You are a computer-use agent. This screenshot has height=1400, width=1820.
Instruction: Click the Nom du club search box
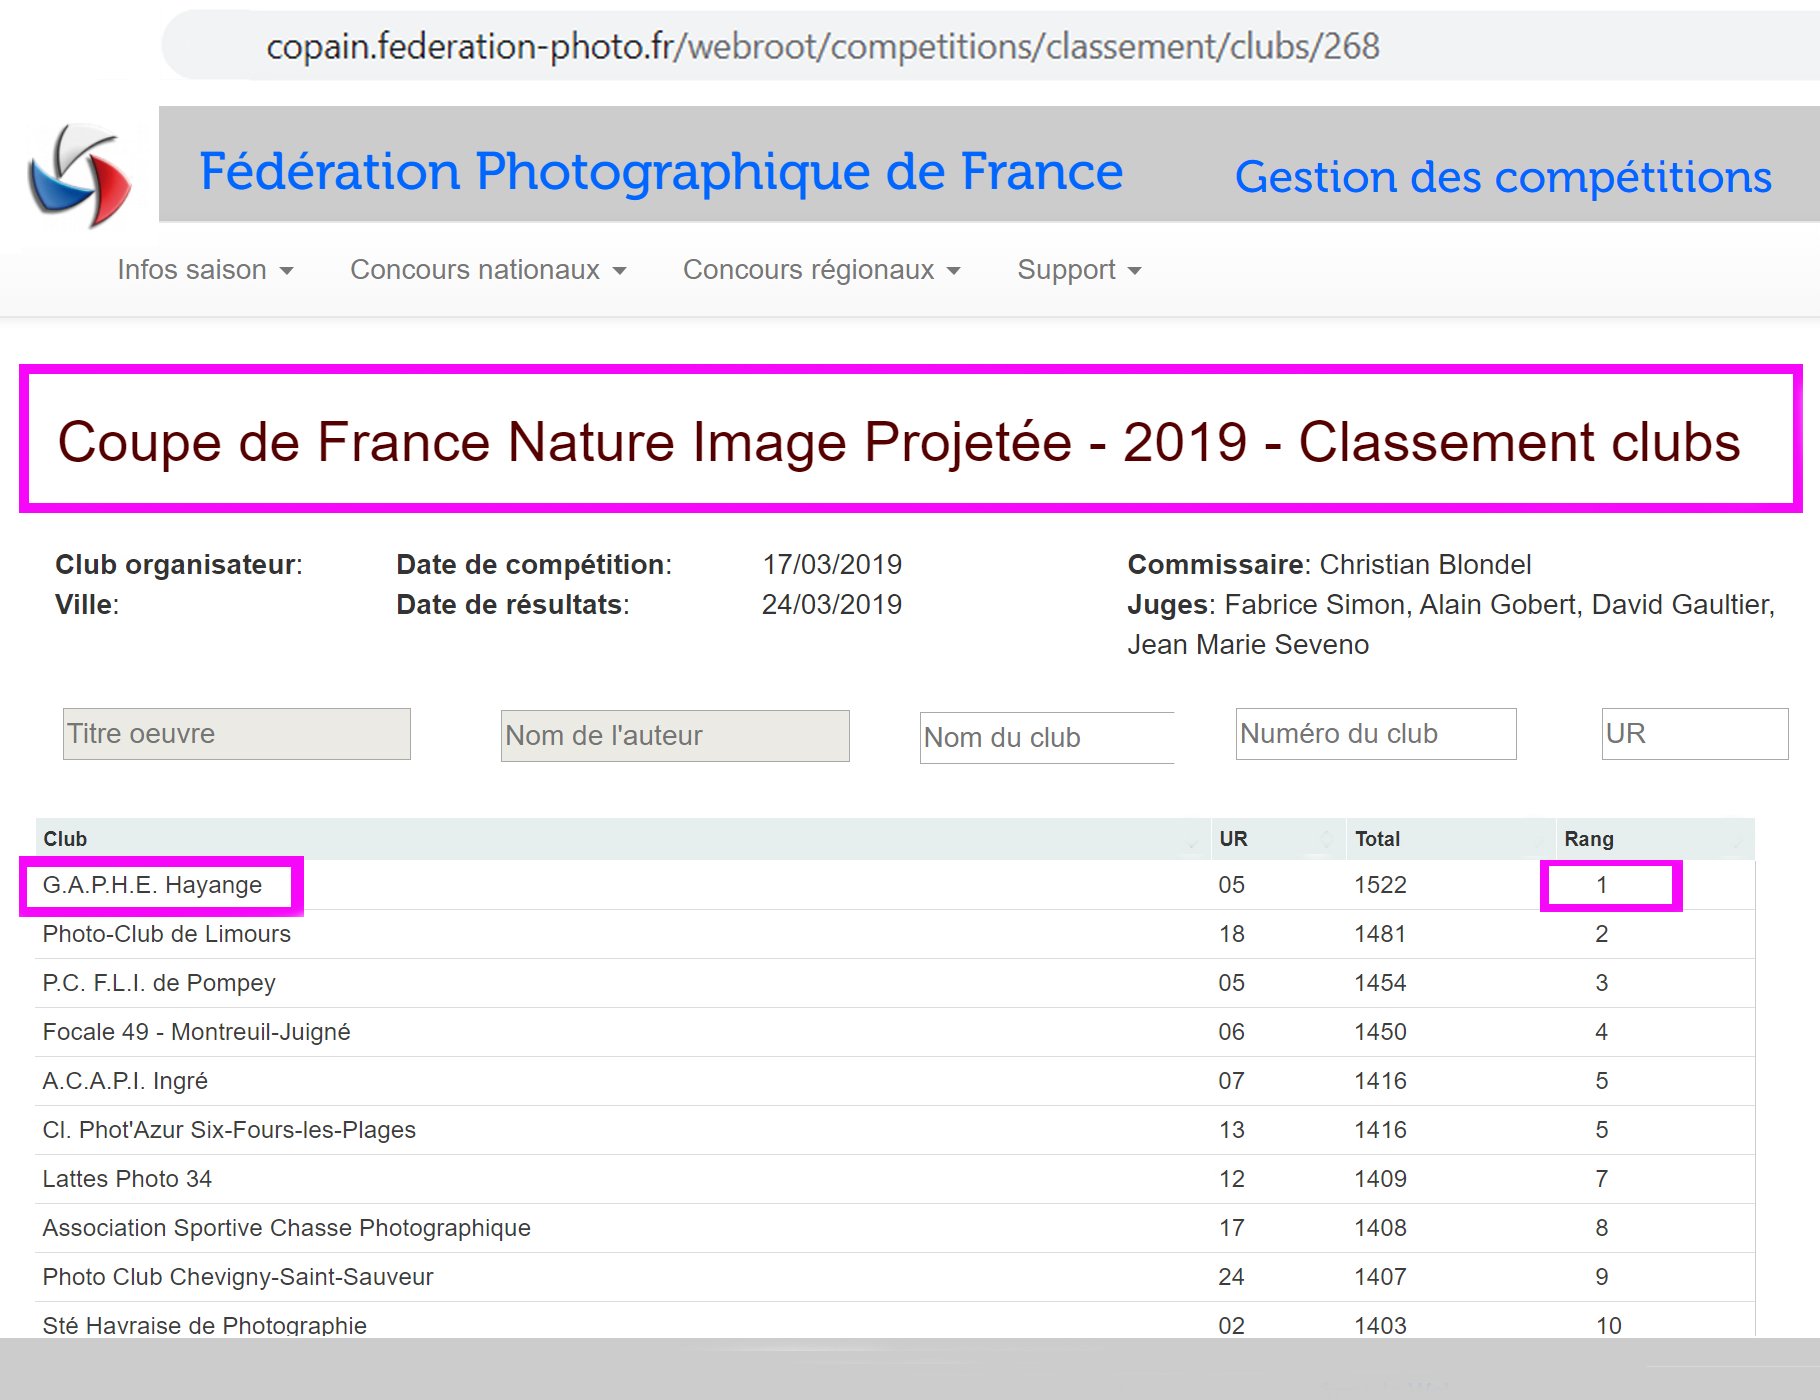pyautogui.click(x=1046, y=738)
